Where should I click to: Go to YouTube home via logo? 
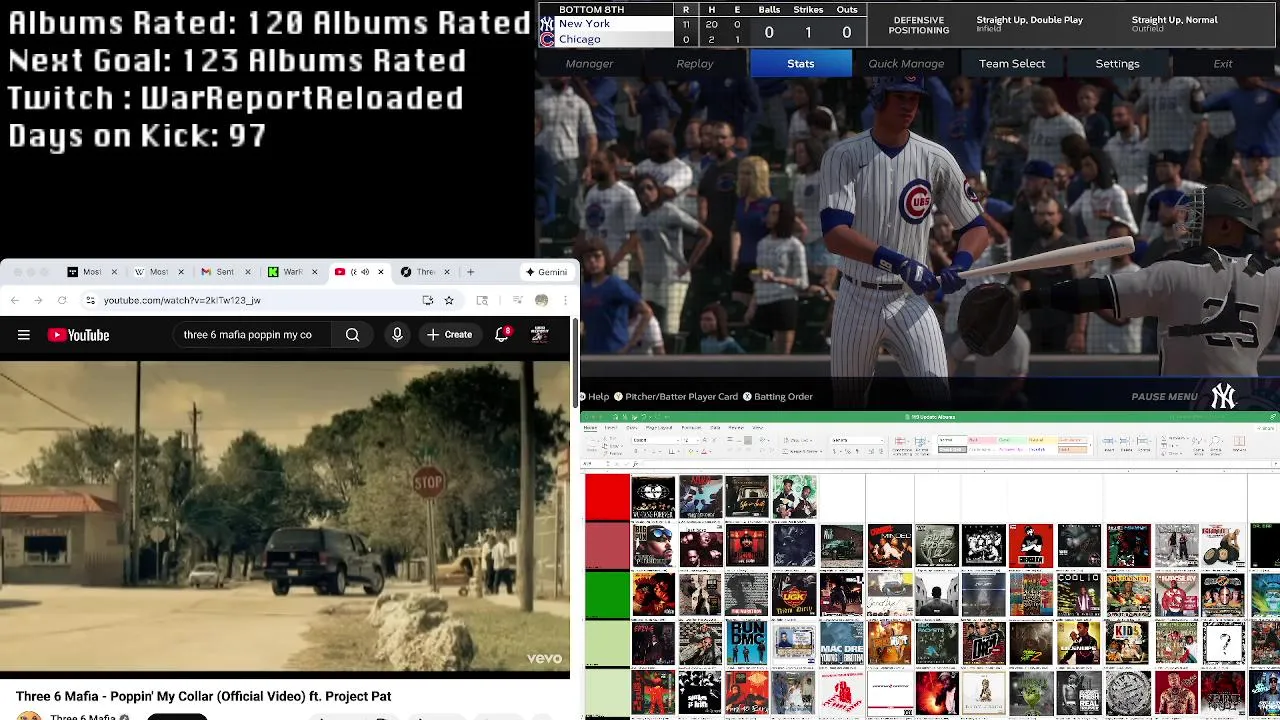click(78, 335)
